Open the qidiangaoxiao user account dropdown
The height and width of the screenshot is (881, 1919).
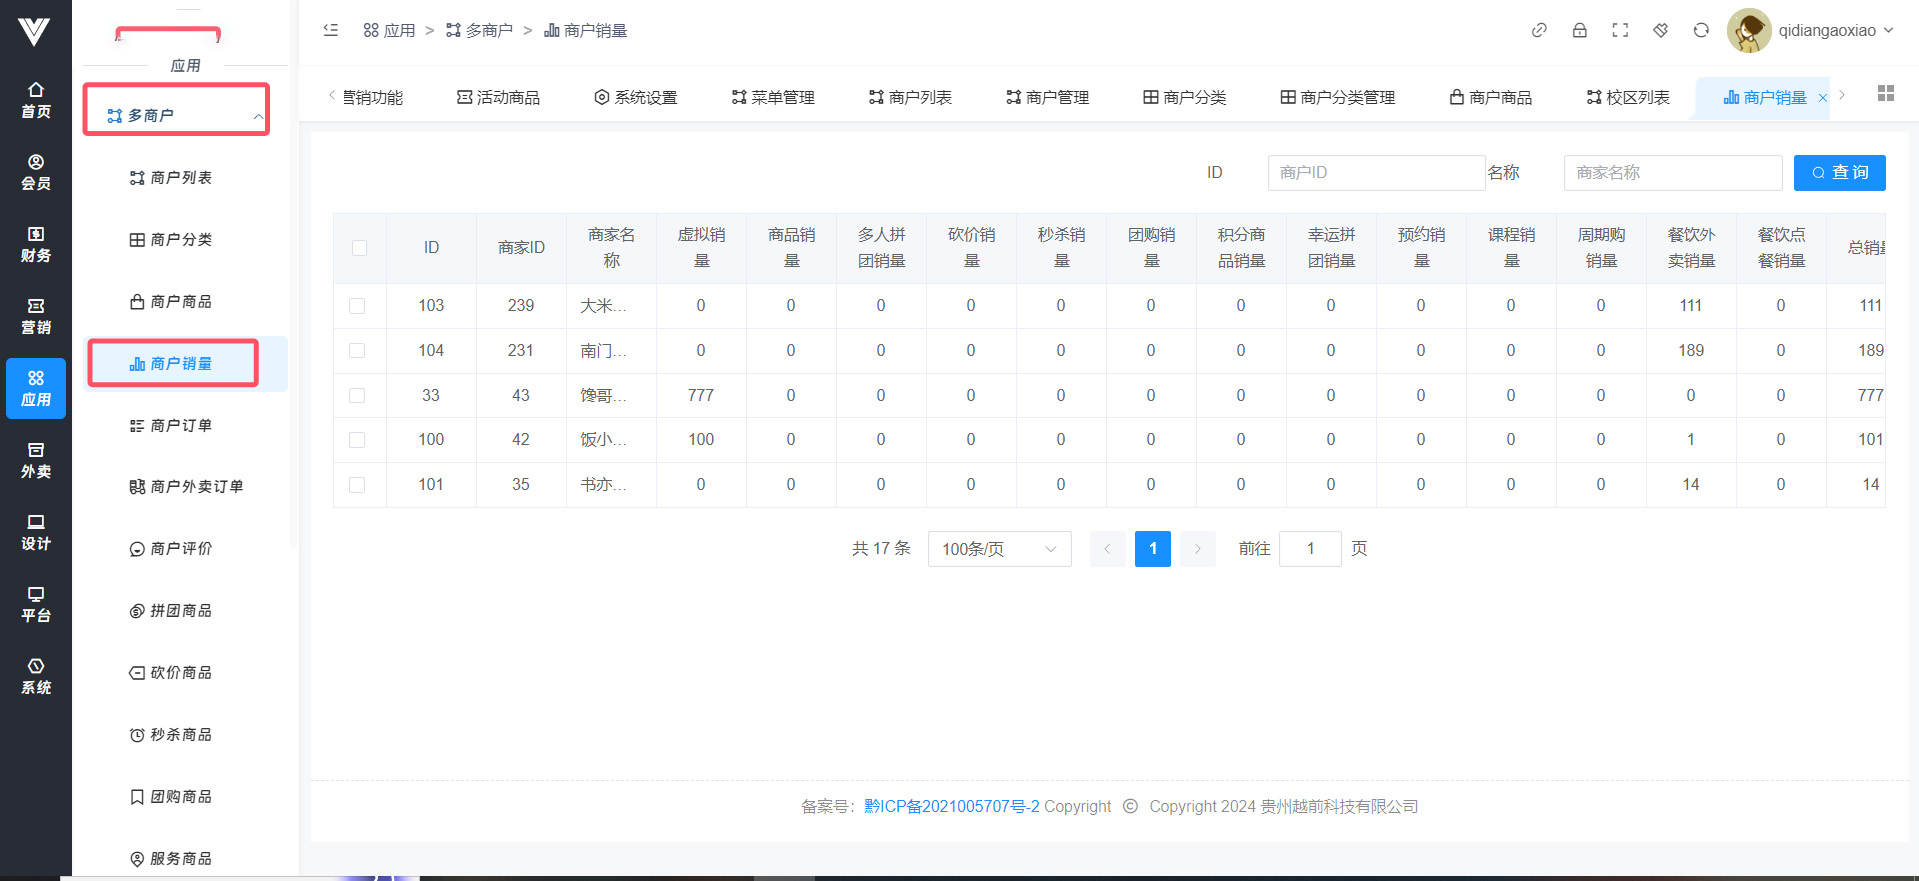coord(1812,30)
